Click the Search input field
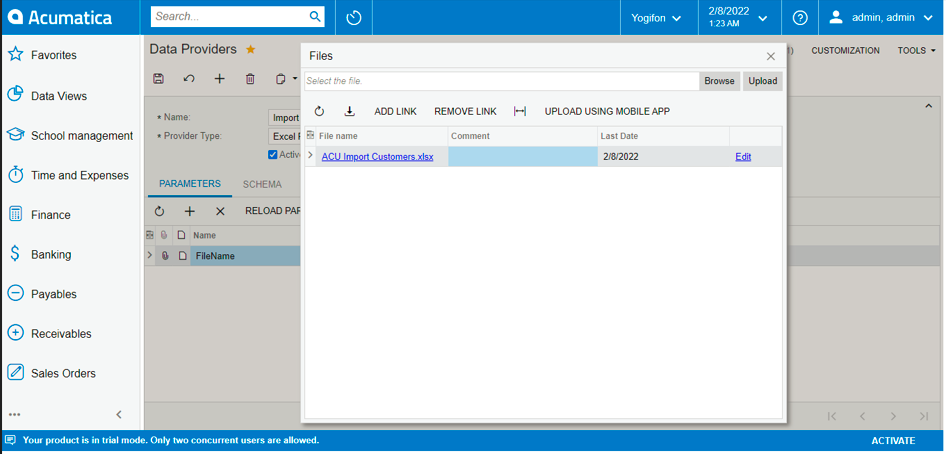 [229, 17]
